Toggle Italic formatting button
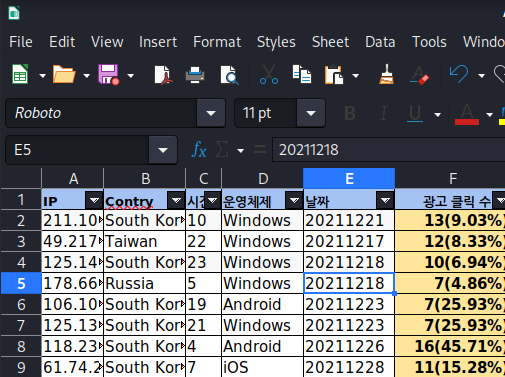Image resolution: width=505 pixels, height=377 pixels. tap(384, 113)
